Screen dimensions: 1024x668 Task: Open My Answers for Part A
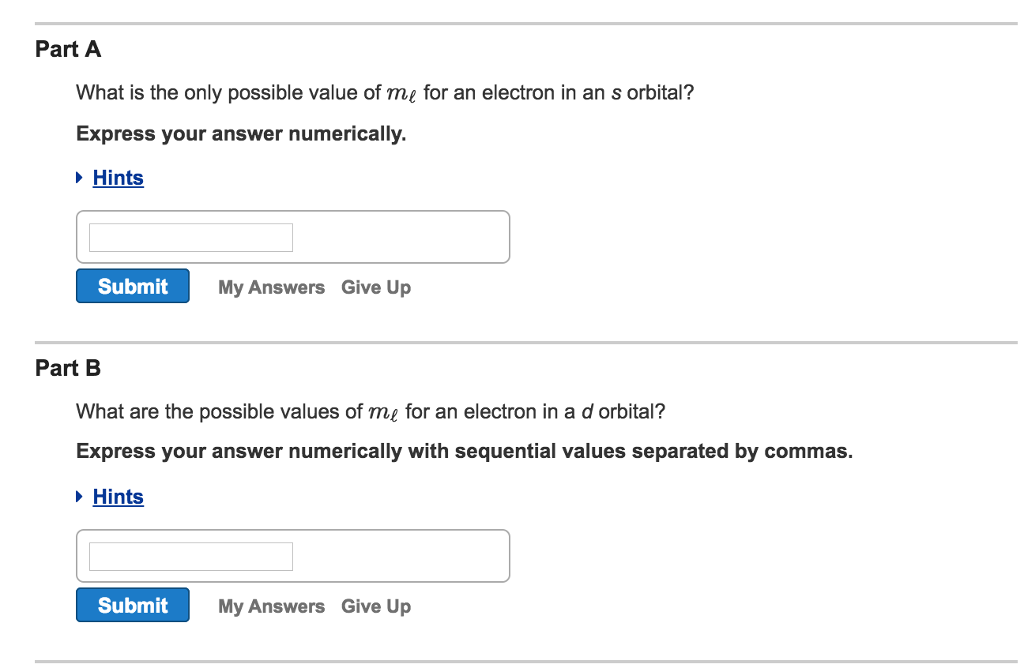coord(271,287)
